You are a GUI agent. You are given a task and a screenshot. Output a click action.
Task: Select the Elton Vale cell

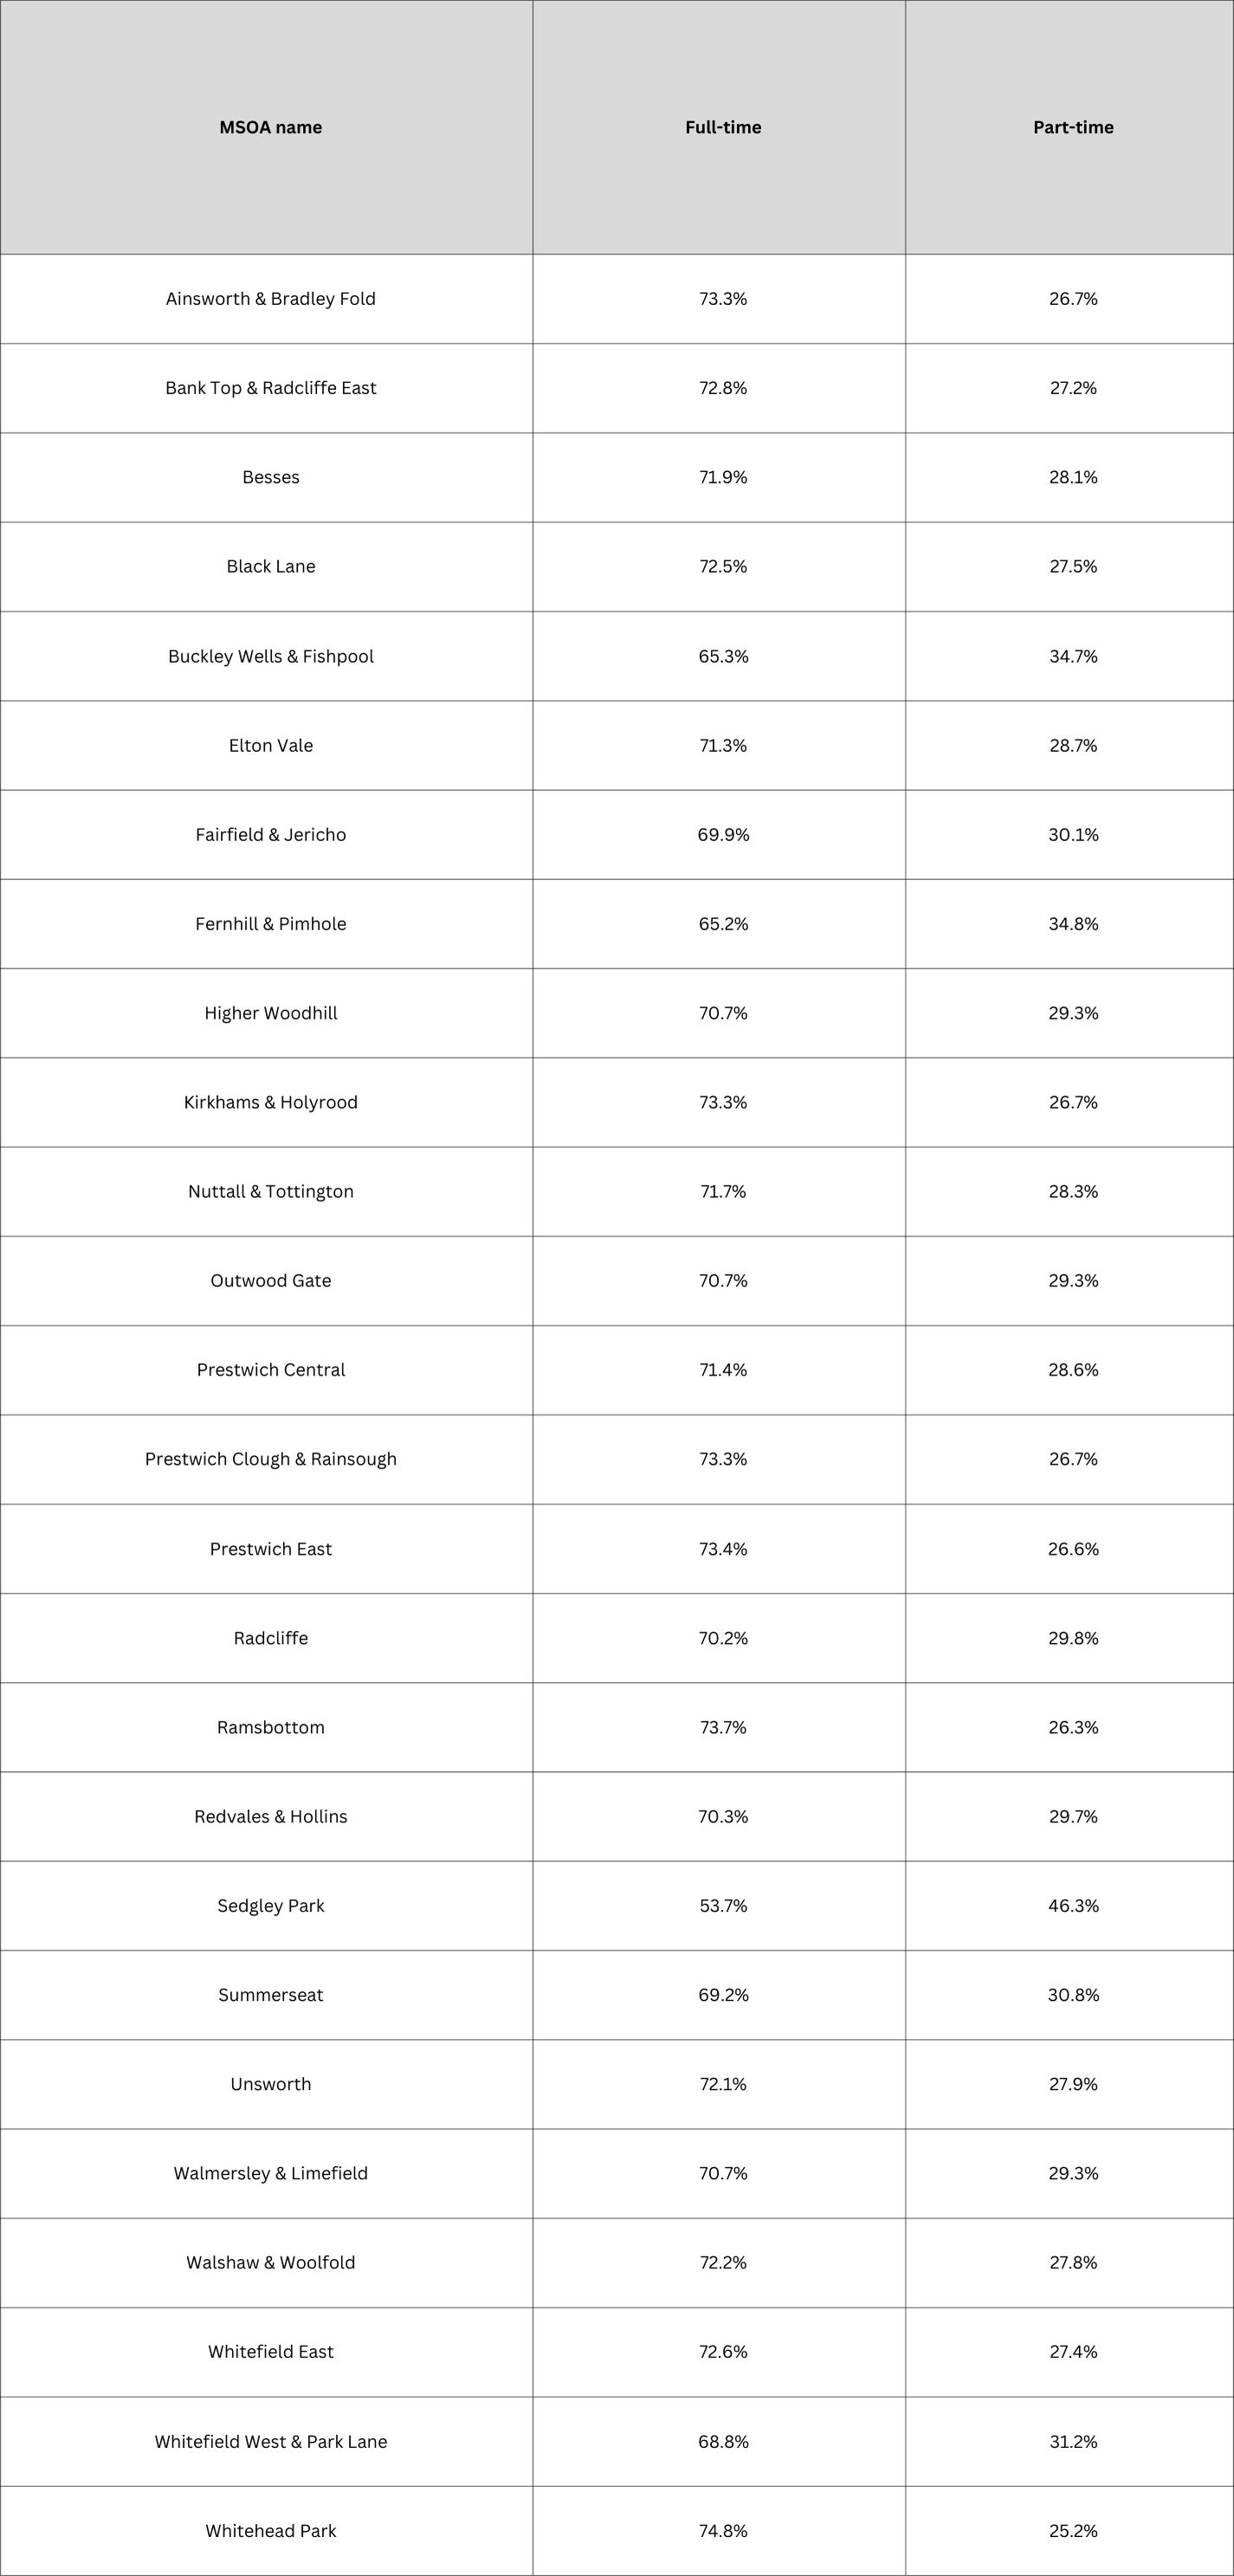tap(271, 745)
